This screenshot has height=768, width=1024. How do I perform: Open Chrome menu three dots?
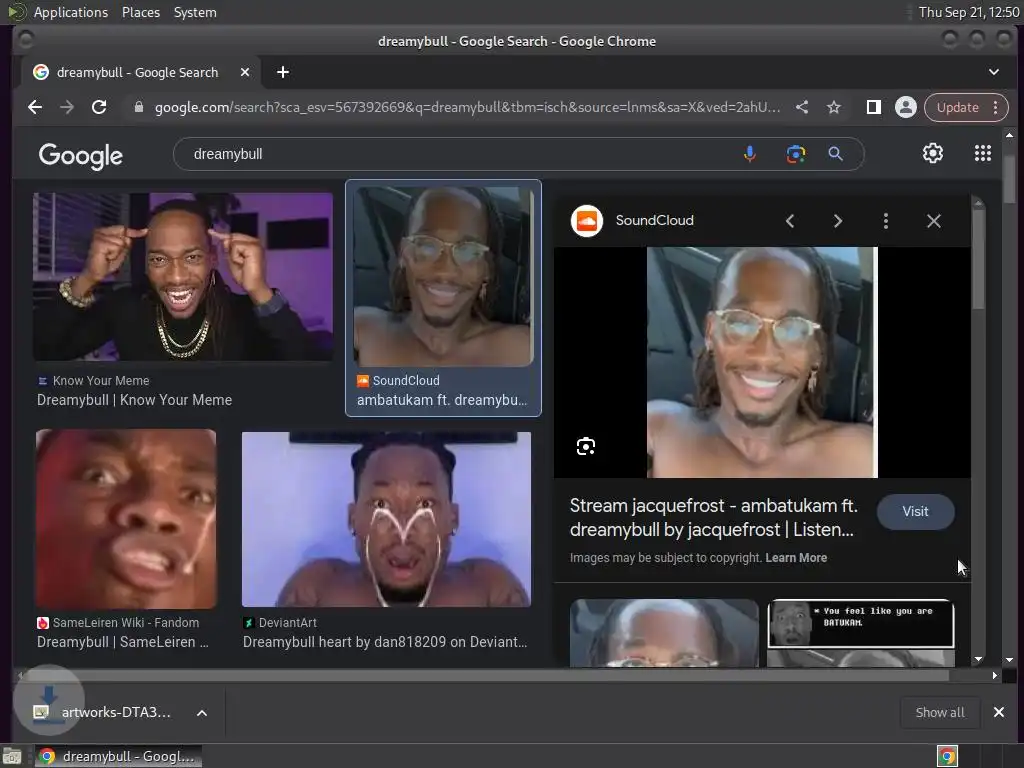[995, 107]
